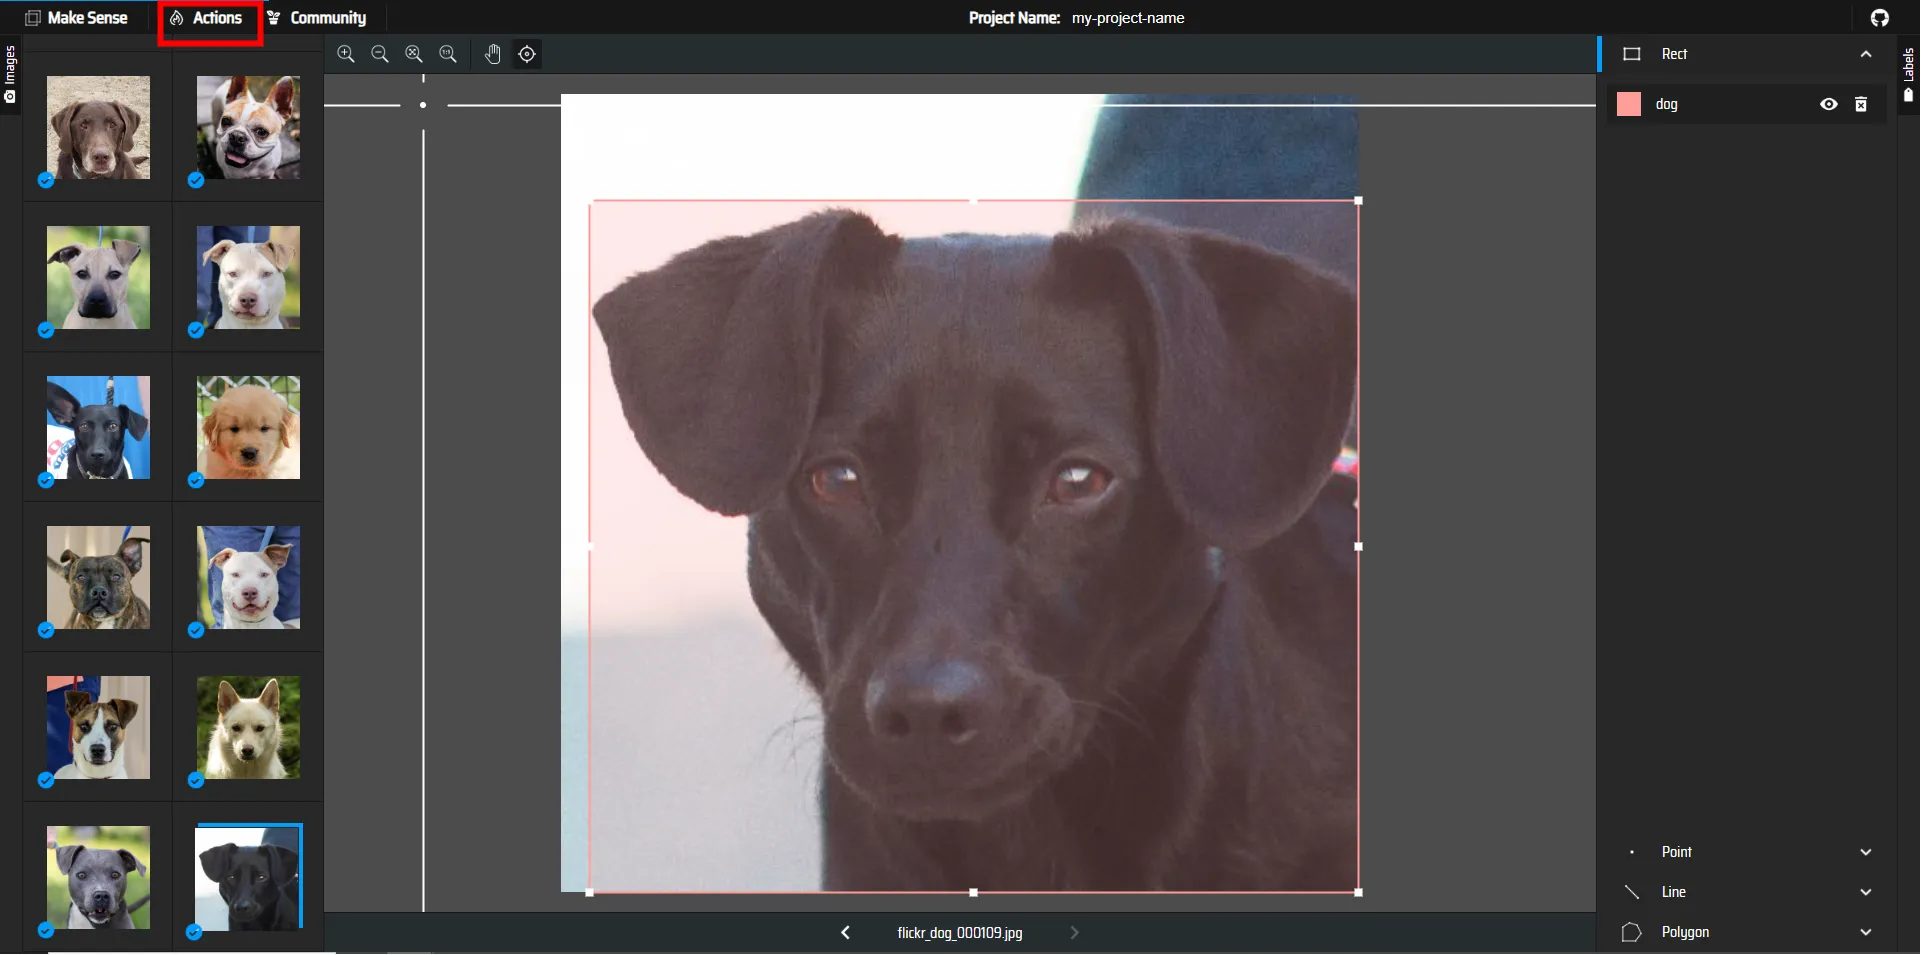This screenshot has height=955, width=1921.
Task: Click the dog label color swatch
Action: click(1629, 104)
